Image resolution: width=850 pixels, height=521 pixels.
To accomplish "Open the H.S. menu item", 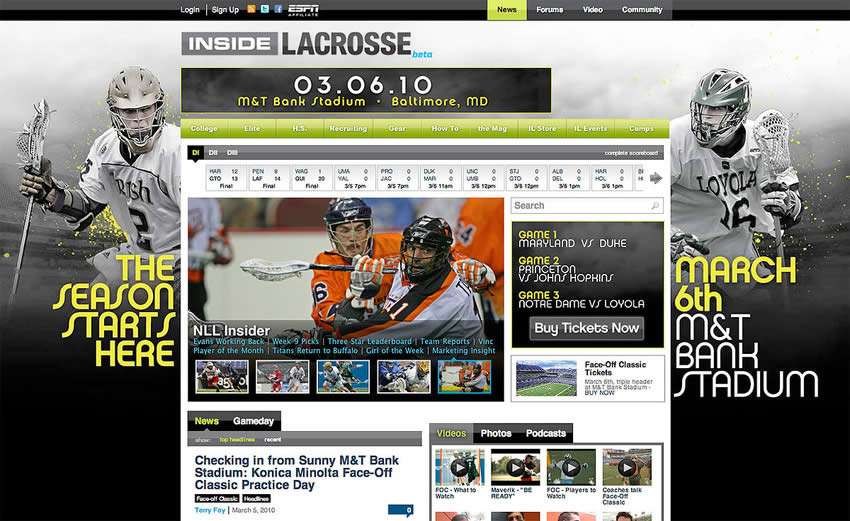I will click(300, 128).
